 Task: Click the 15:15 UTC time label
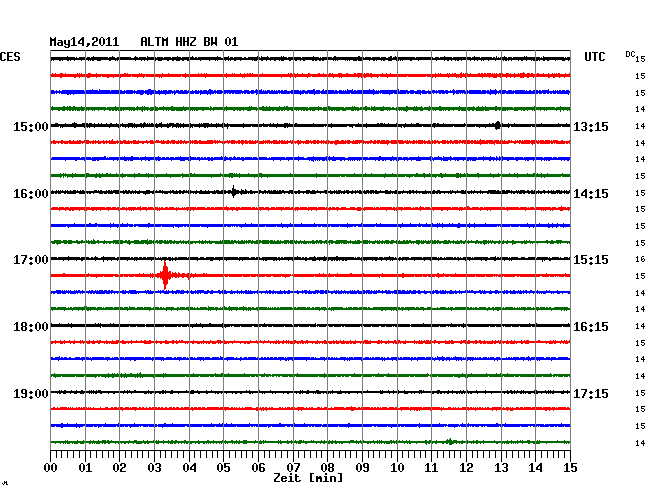coord(591,260)
